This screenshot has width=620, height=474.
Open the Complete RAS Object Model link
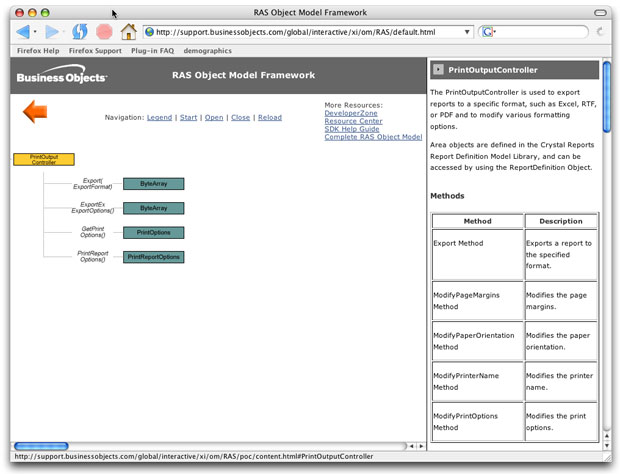373,137
